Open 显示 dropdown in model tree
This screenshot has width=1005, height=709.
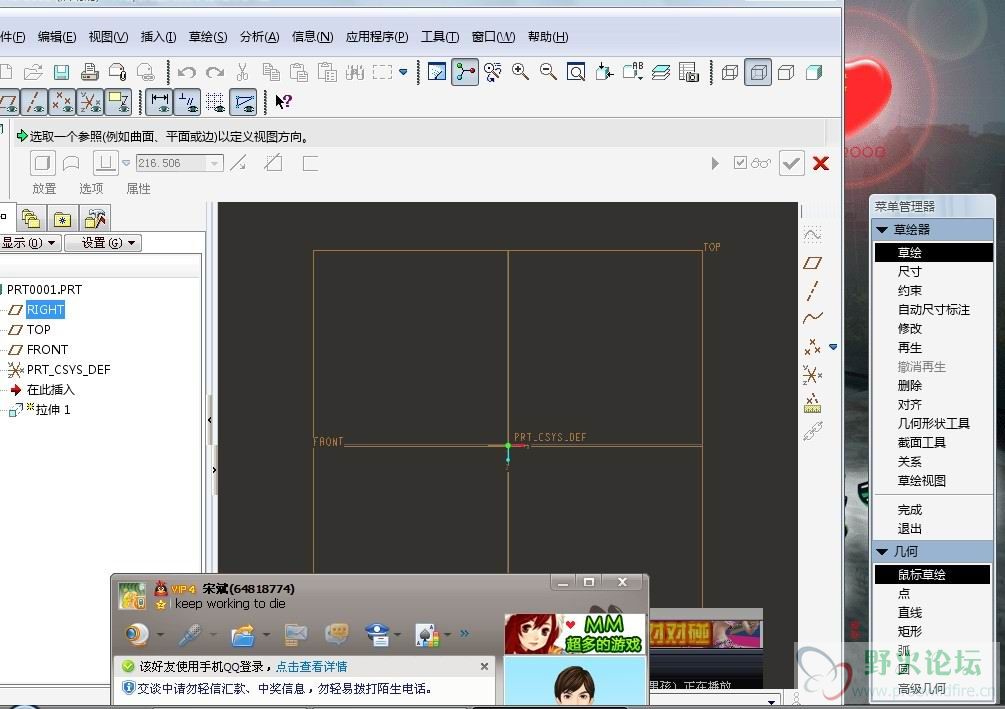29,243
